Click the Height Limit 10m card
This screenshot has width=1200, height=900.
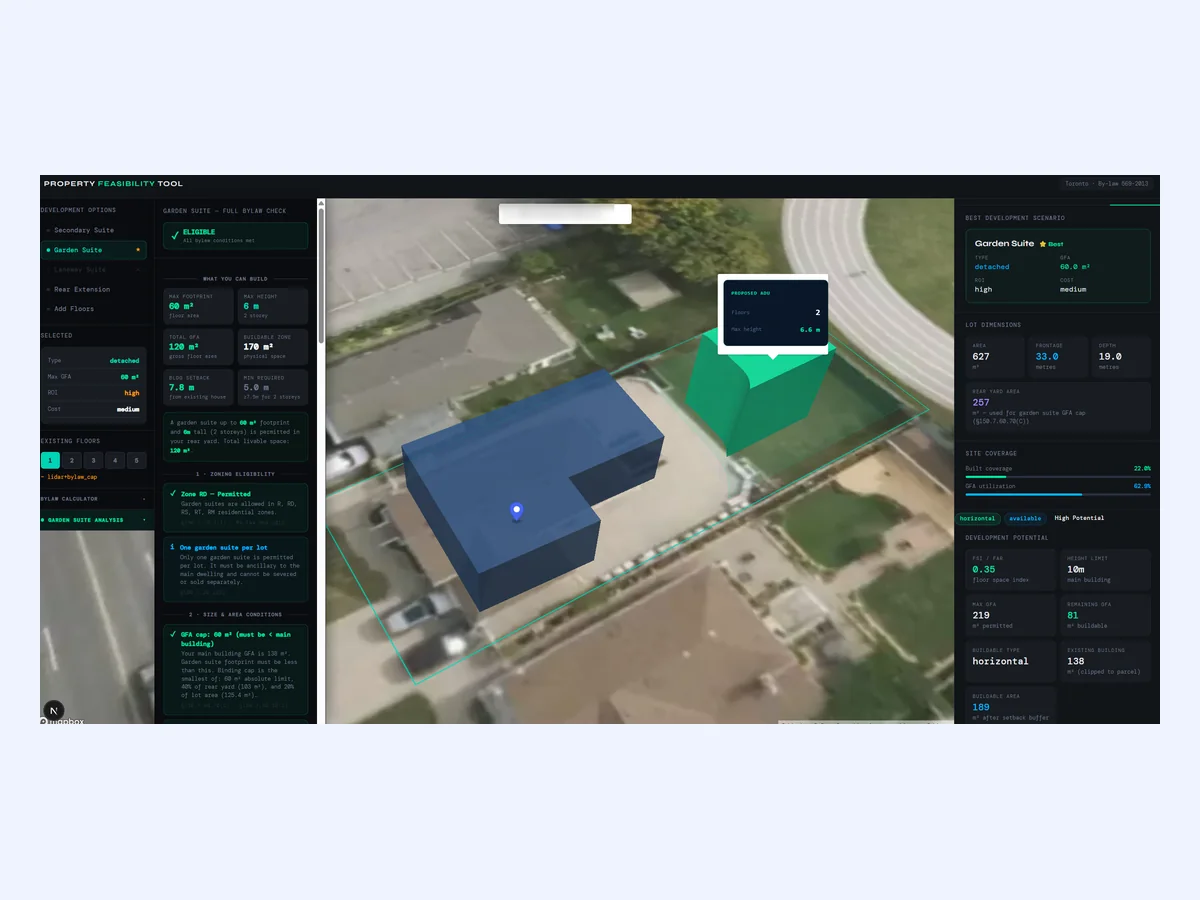[1105, 570]
